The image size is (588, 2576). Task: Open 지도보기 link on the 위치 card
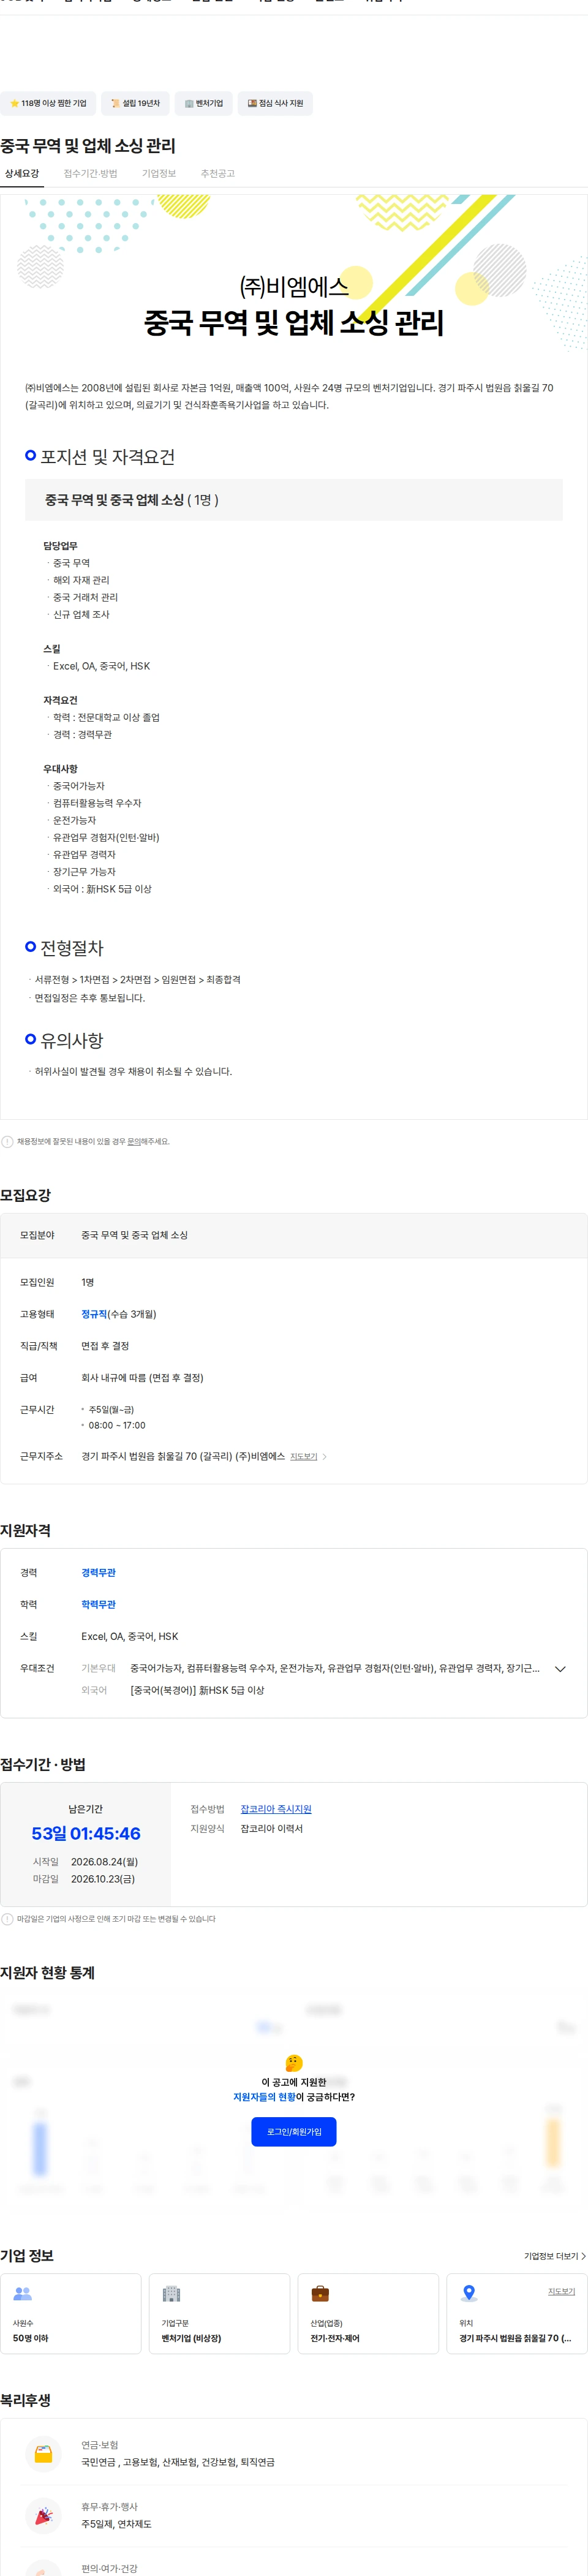561,2291
